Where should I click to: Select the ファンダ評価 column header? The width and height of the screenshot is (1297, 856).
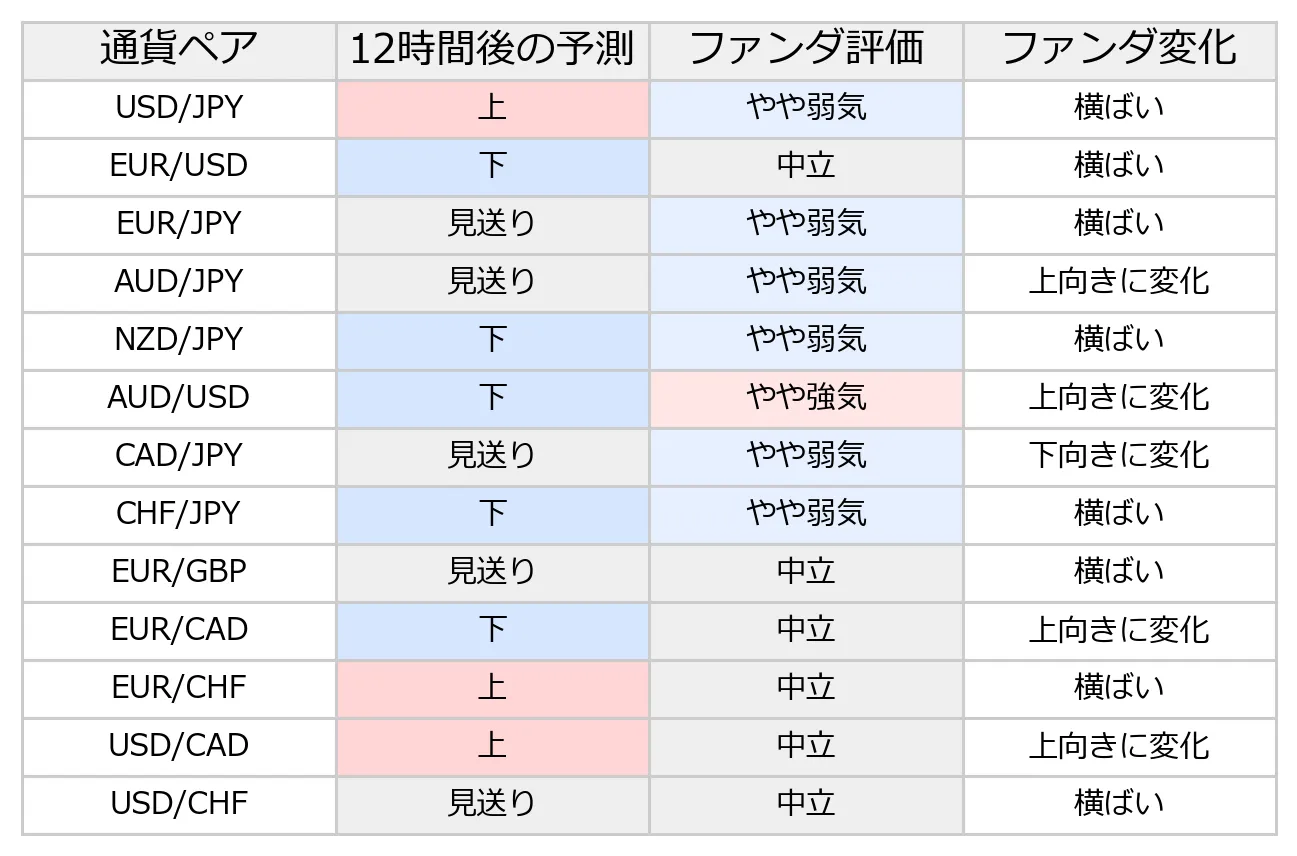pos(806,50)
